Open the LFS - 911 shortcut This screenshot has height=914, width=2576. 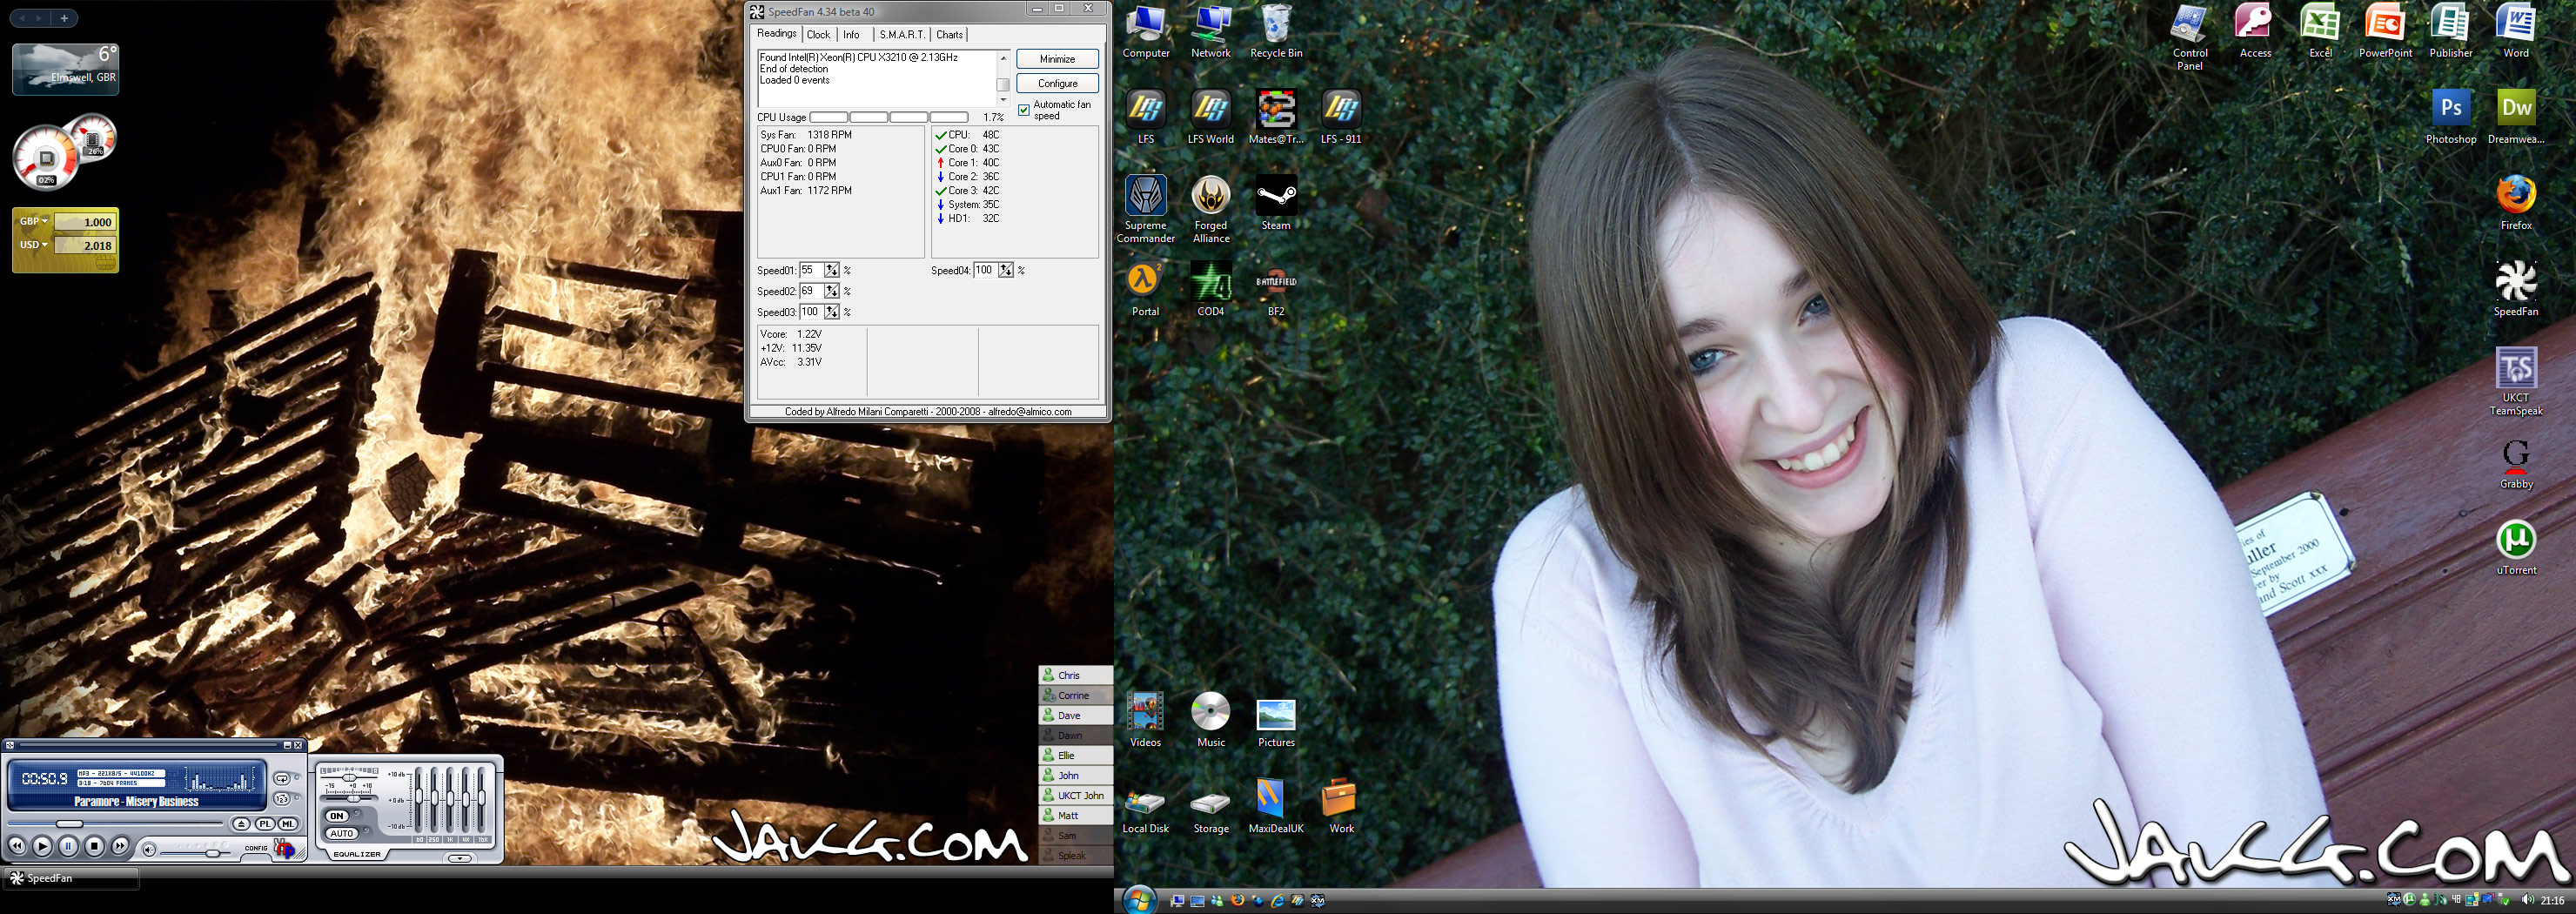coord(1341,117)
